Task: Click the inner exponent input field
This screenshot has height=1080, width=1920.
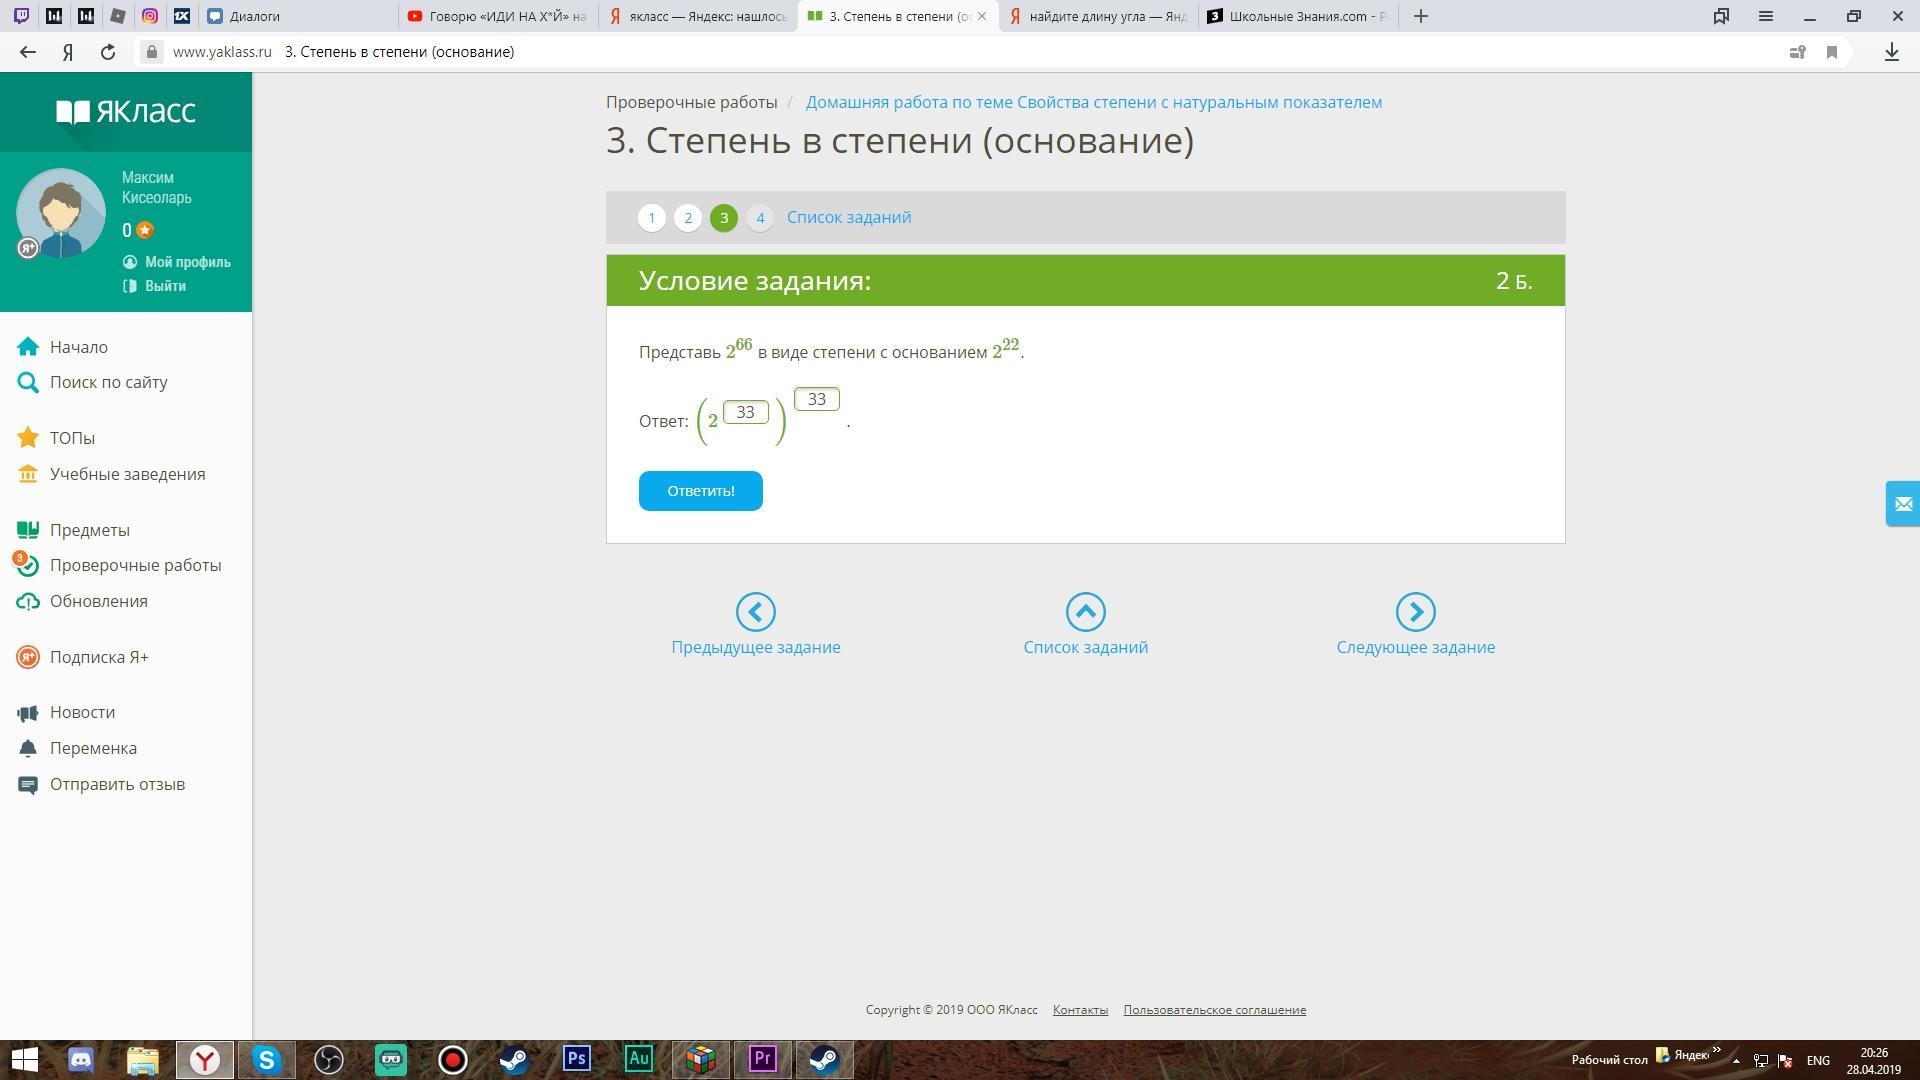Action: (745, 413)
